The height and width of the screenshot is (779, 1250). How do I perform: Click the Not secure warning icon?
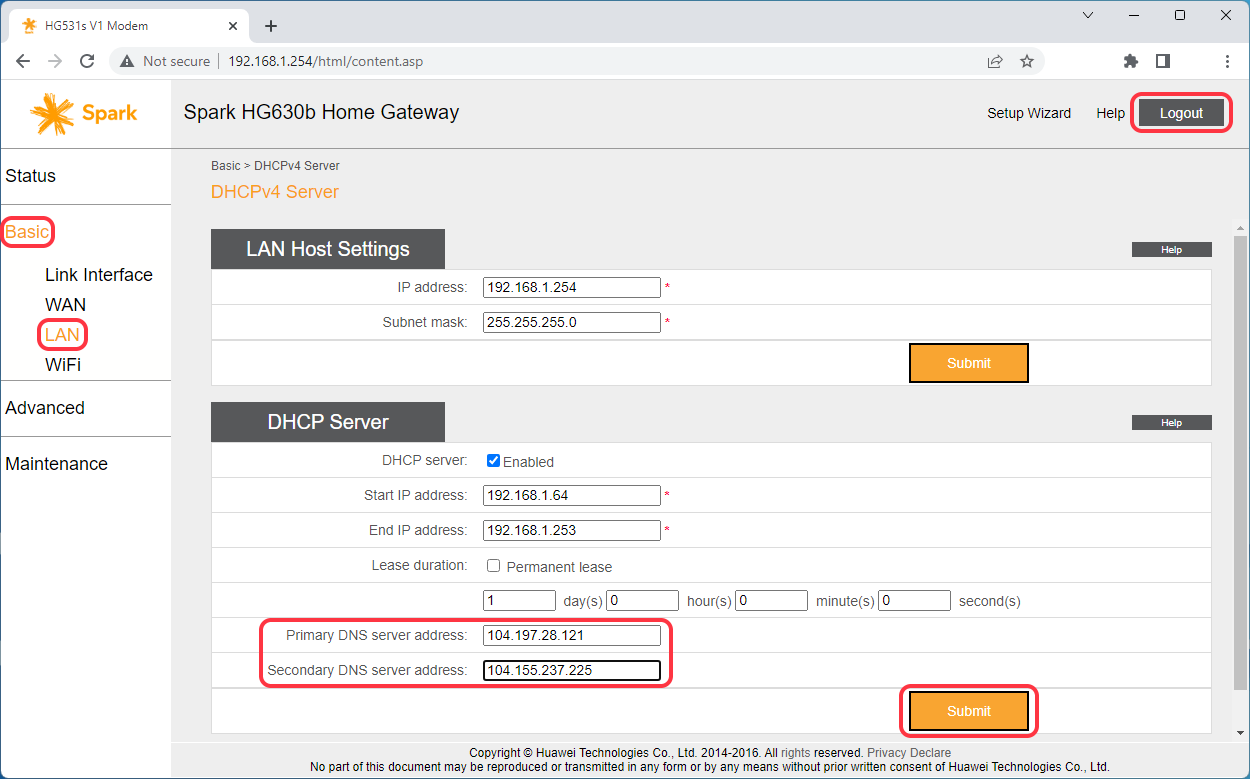click(127, 61)
